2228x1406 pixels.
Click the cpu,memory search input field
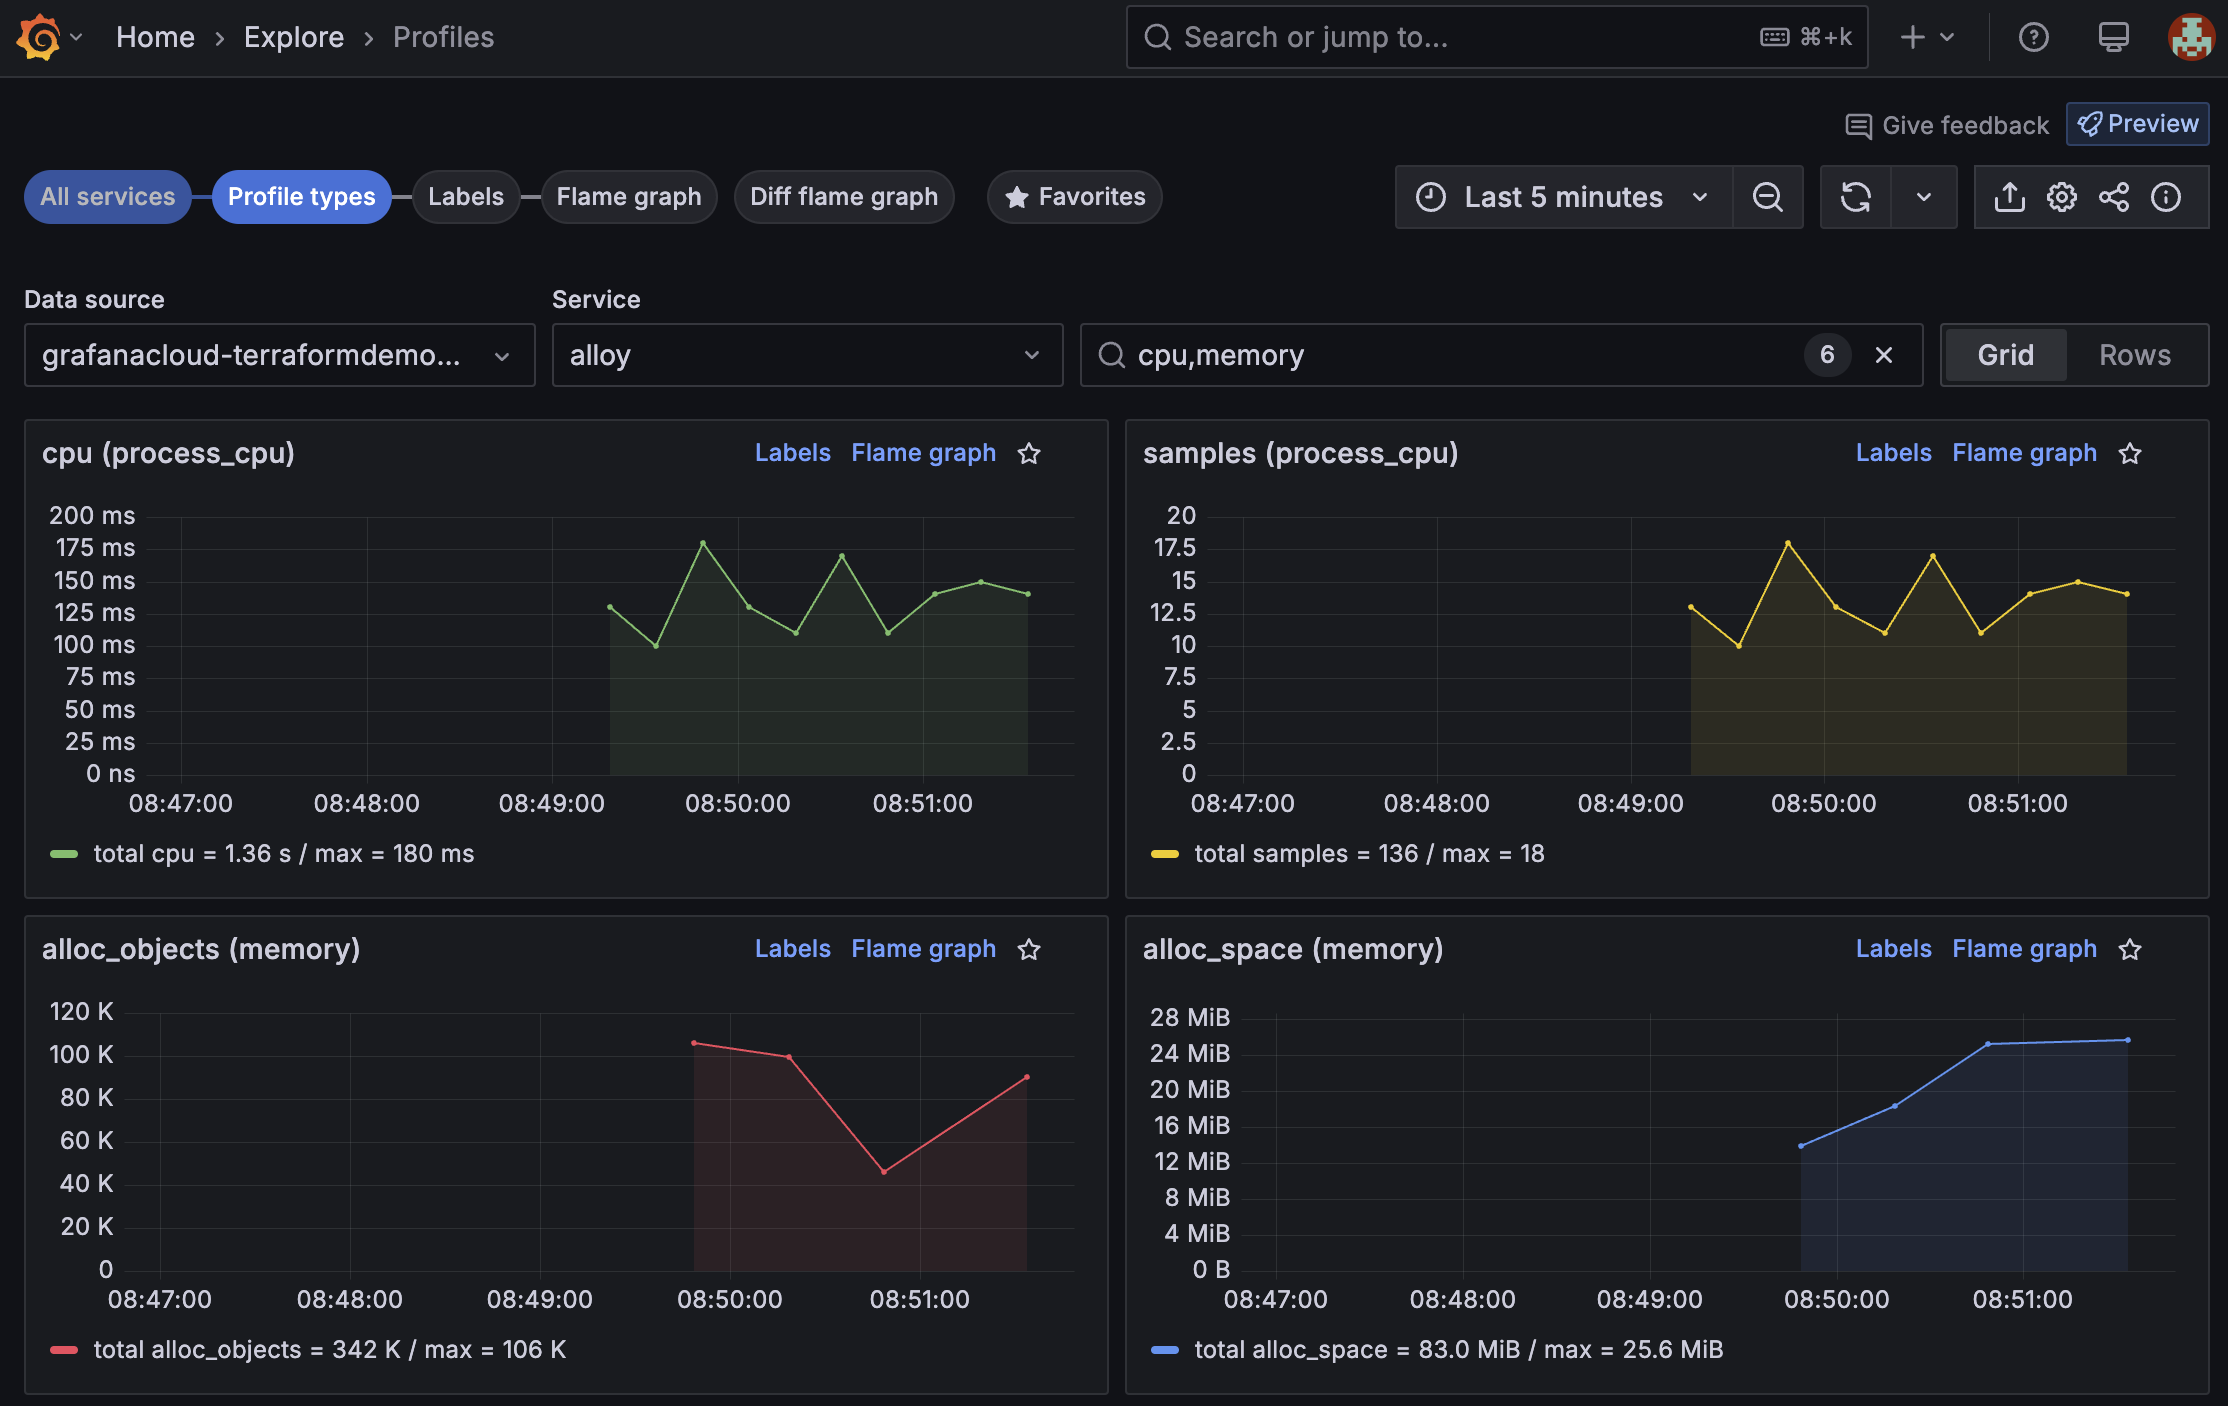pyautogui.click(x=1400, y=355)
